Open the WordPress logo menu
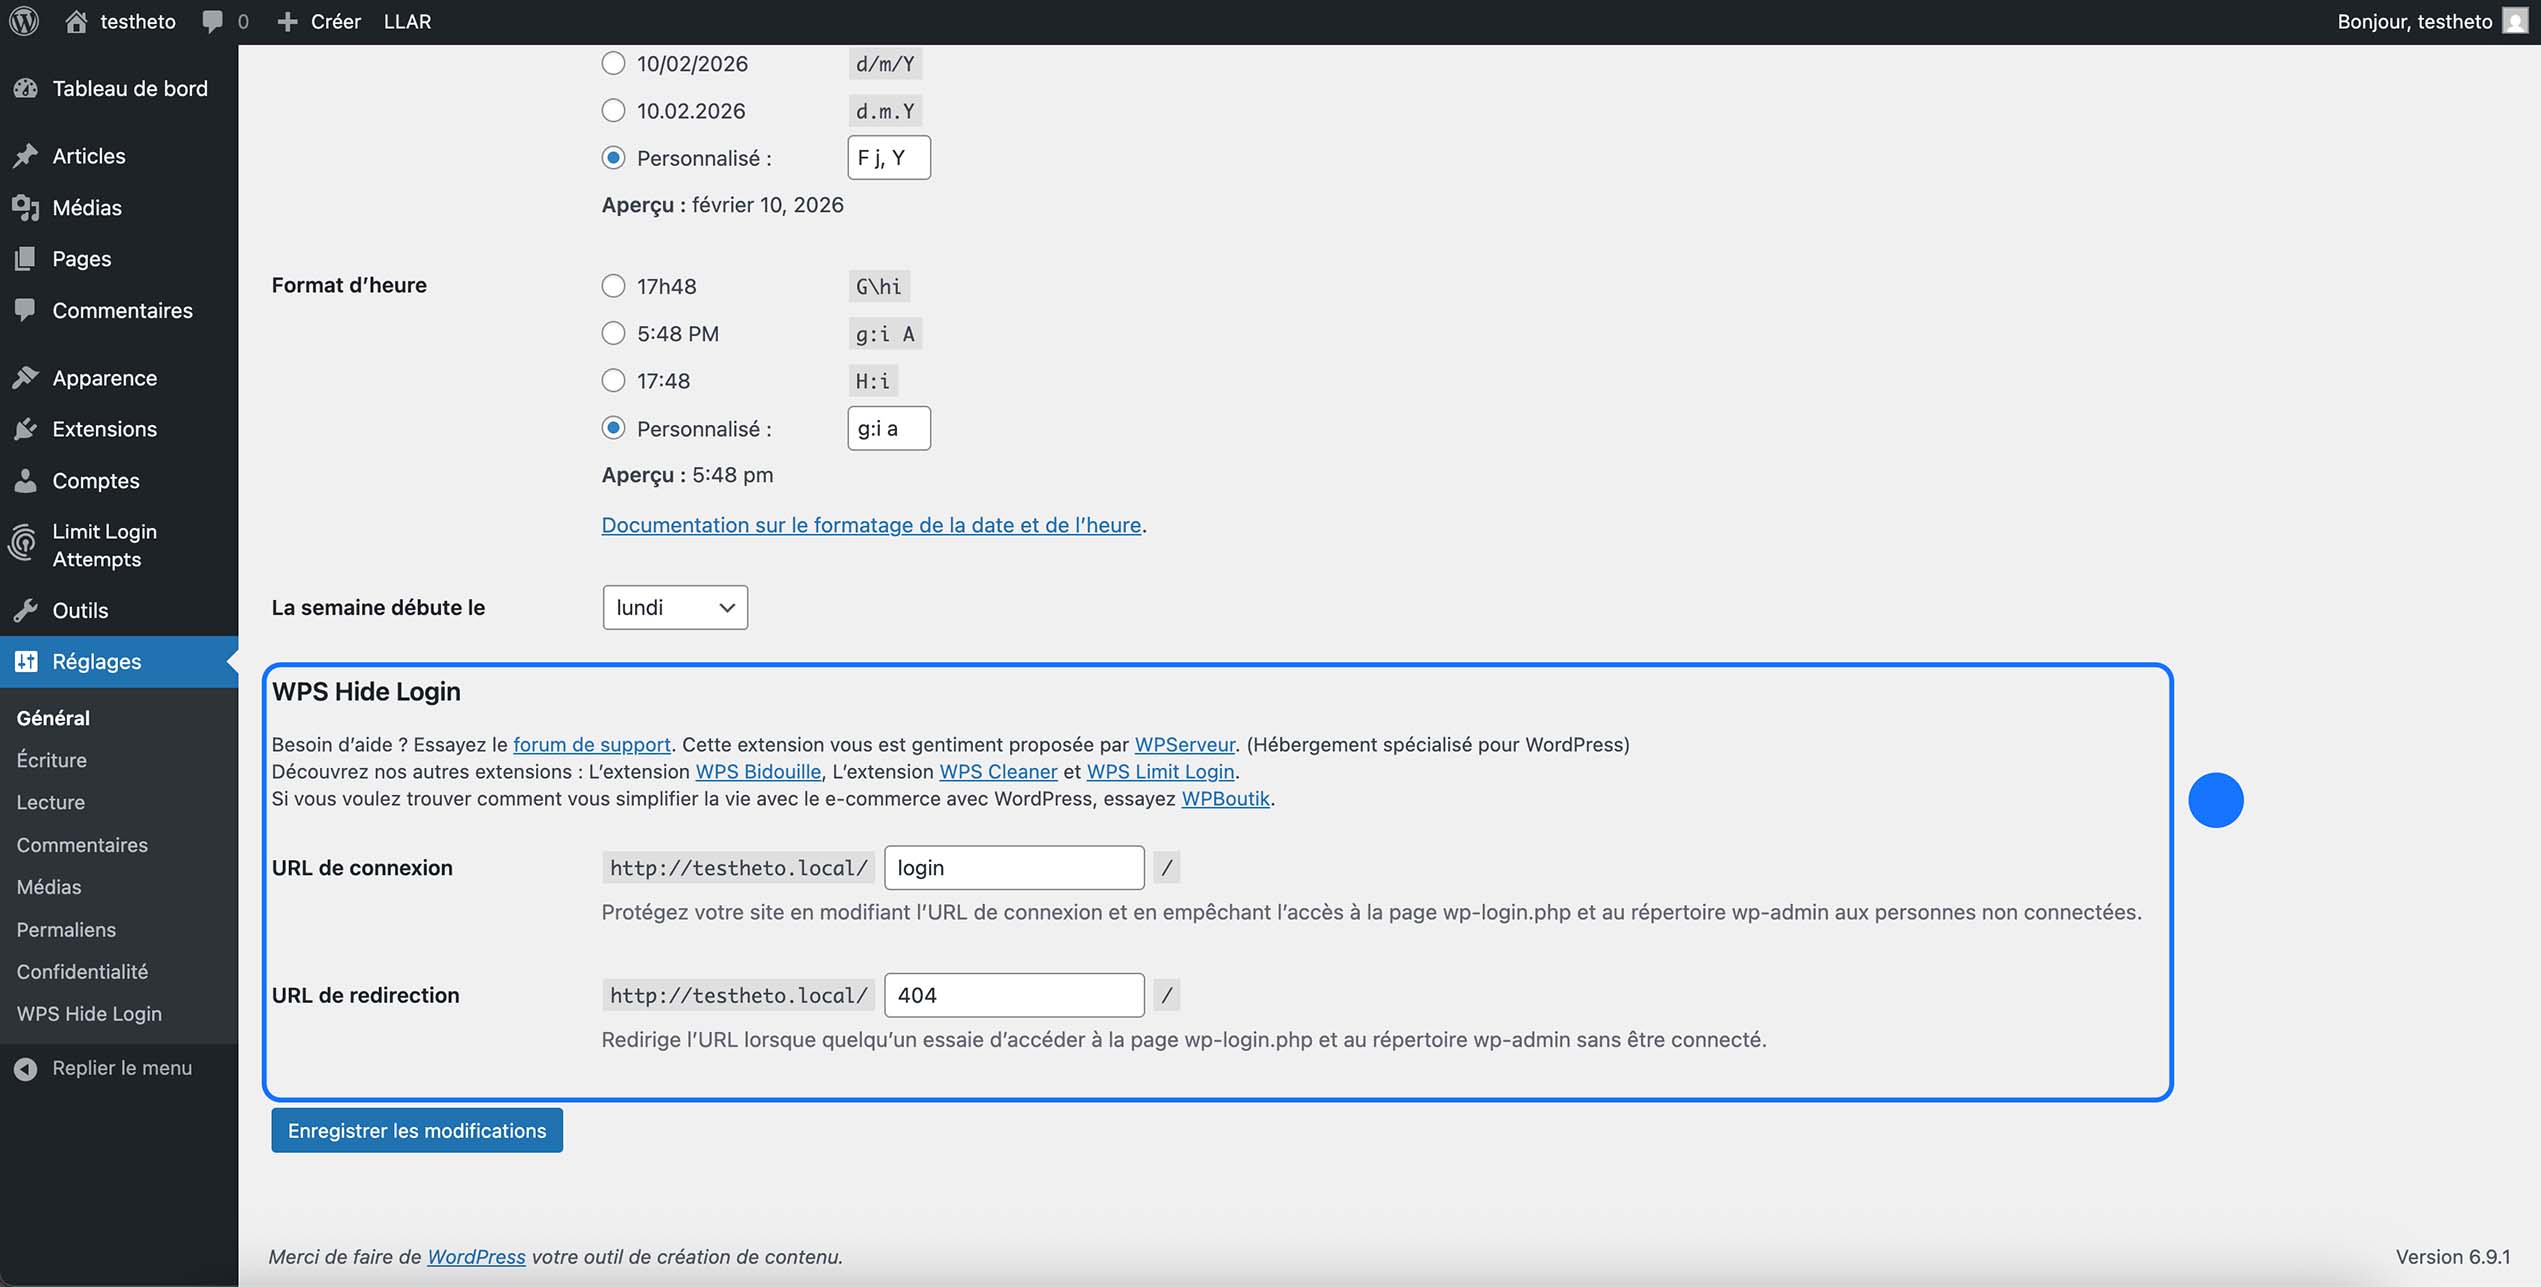2541x1287 pixels. [23, 21]
